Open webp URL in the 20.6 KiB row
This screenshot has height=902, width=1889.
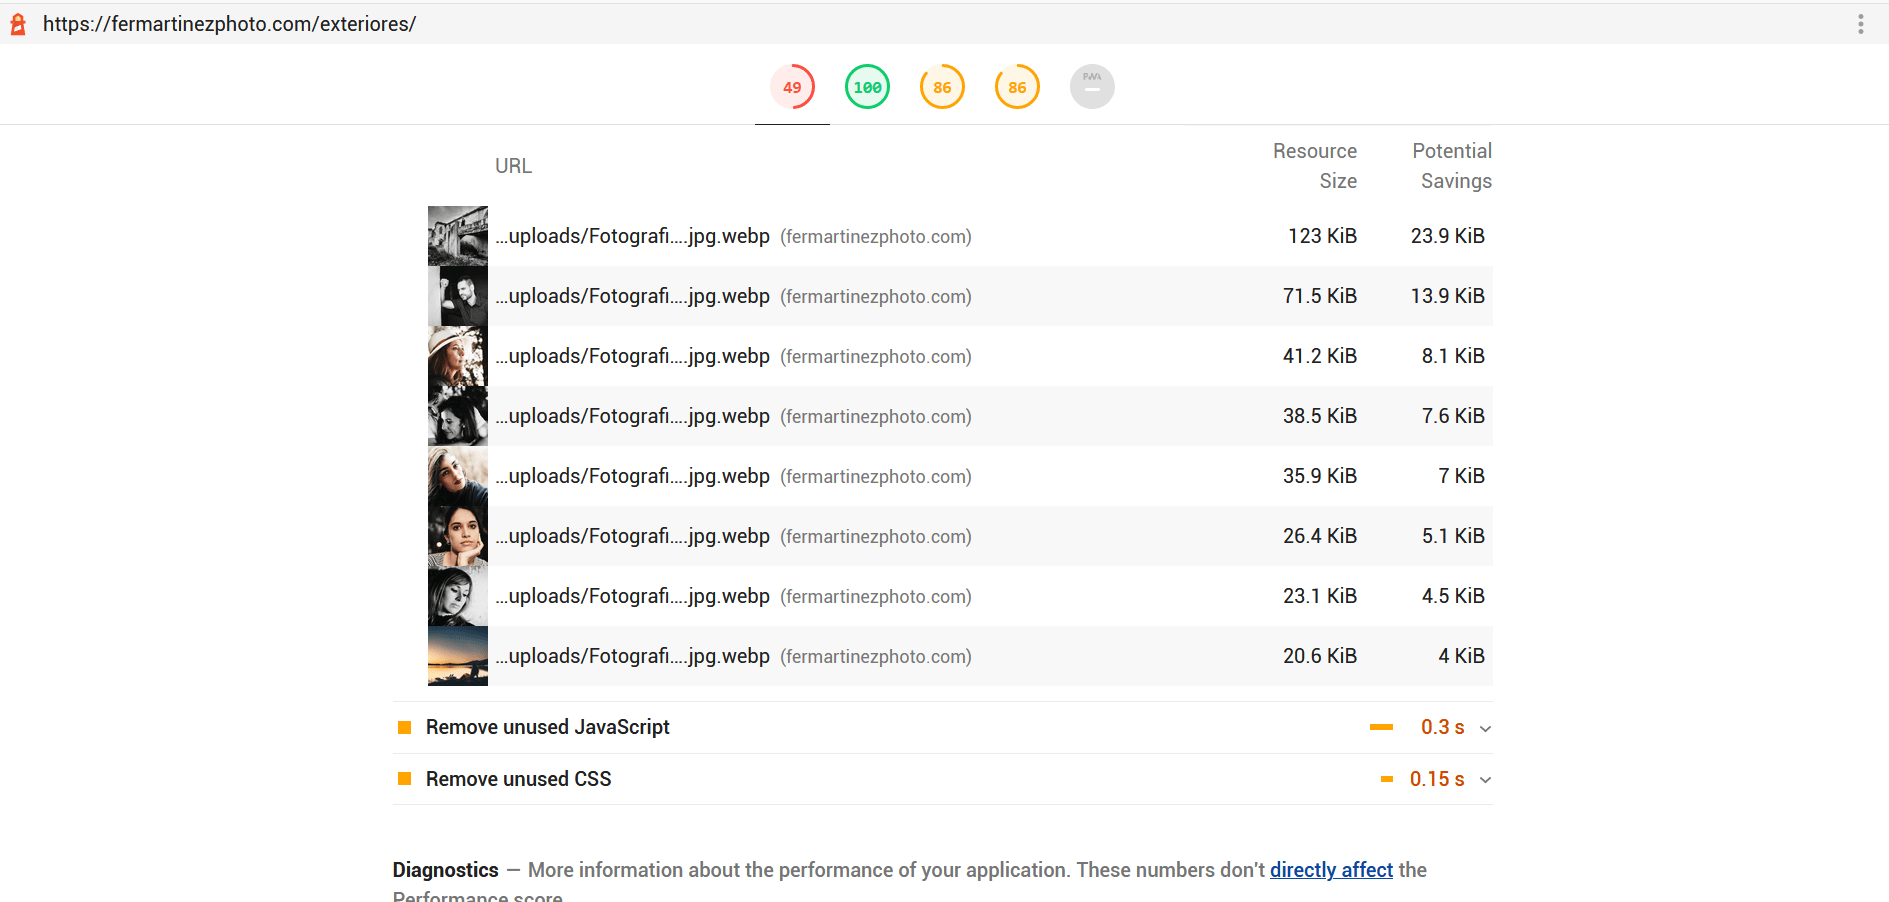[x=632, y=656]
